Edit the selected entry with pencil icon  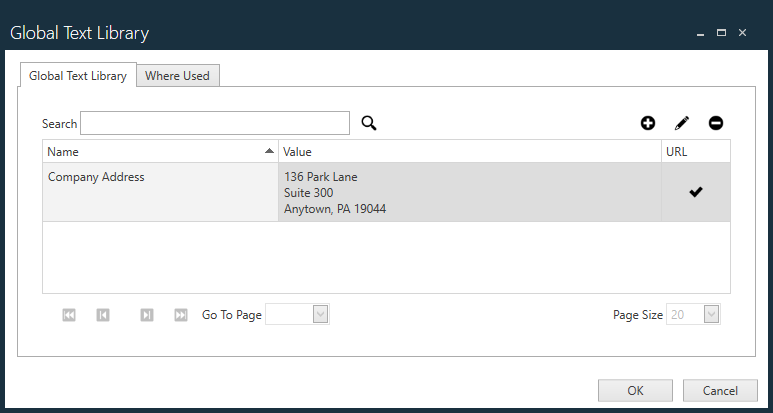(x=682, y=123)
